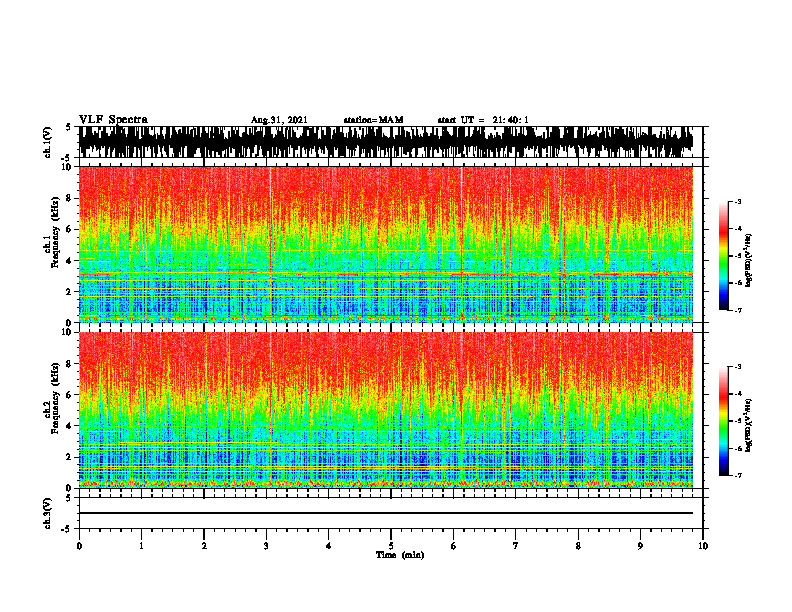Click the "2" kHz tick on ch.1 spectrogram
The height and width of the screenshot is (612, 792).
[x=70, y=292]
